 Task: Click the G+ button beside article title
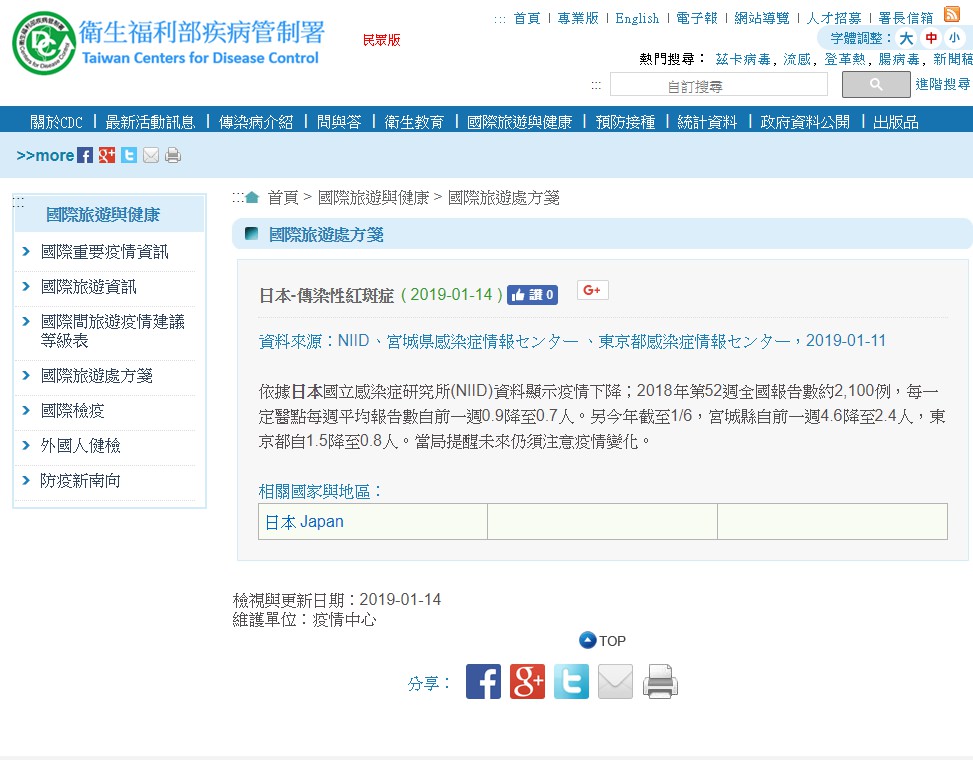coord(593,290)
